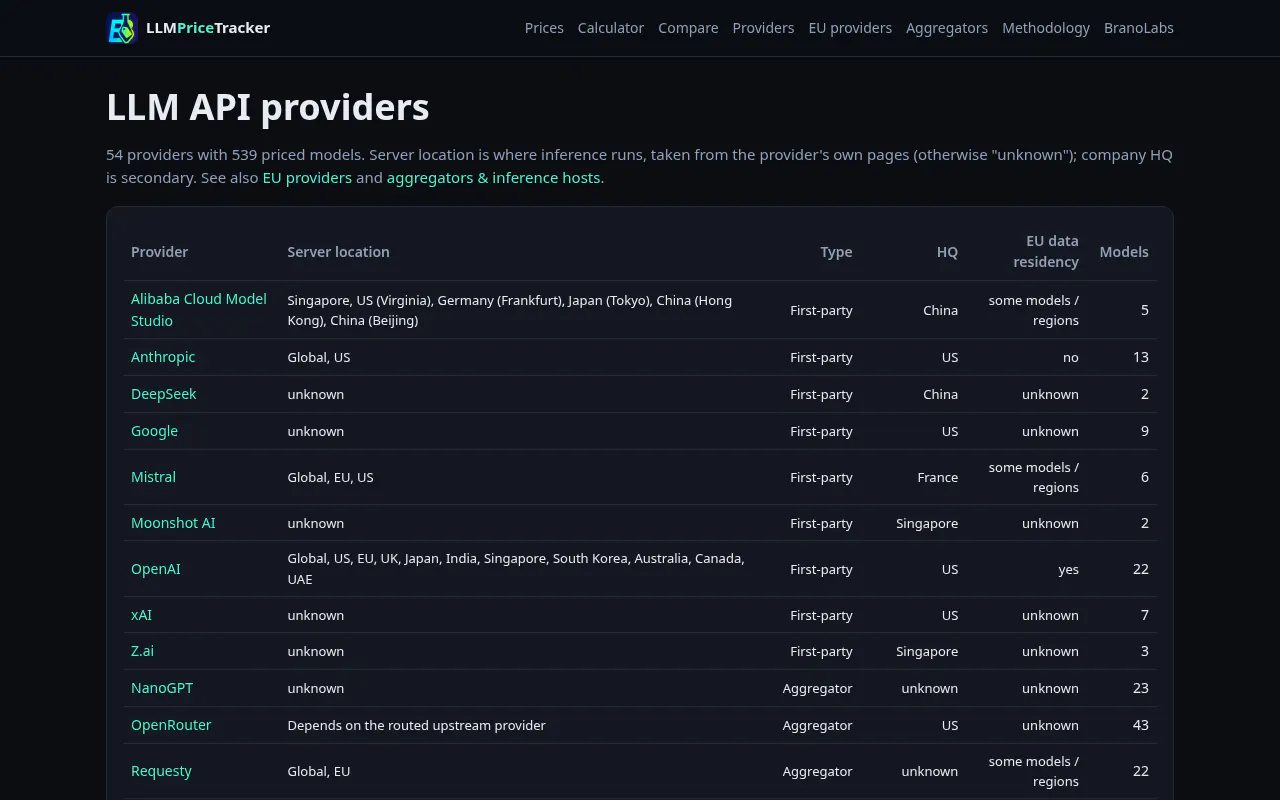Viewport: 1280px width, 800px height.
Task: Click the LLMPriceTracker flask logo icon
Action: 122,28
